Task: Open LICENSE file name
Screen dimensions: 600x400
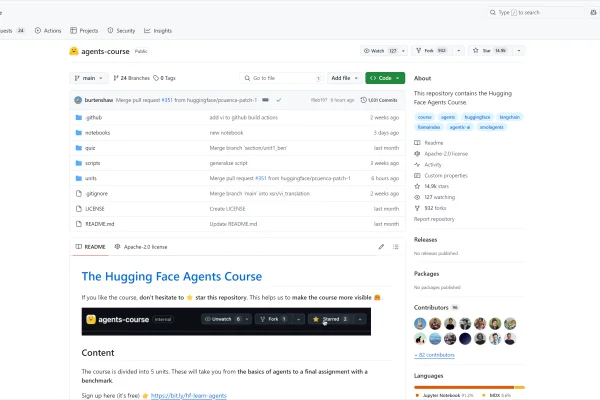Action: (95, 209)
